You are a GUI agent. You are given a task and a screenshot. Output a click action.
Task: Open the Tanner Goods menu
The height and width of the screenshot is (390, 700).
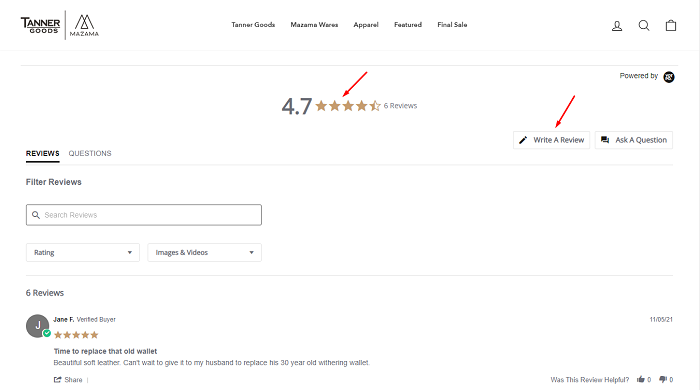(253, 25)
